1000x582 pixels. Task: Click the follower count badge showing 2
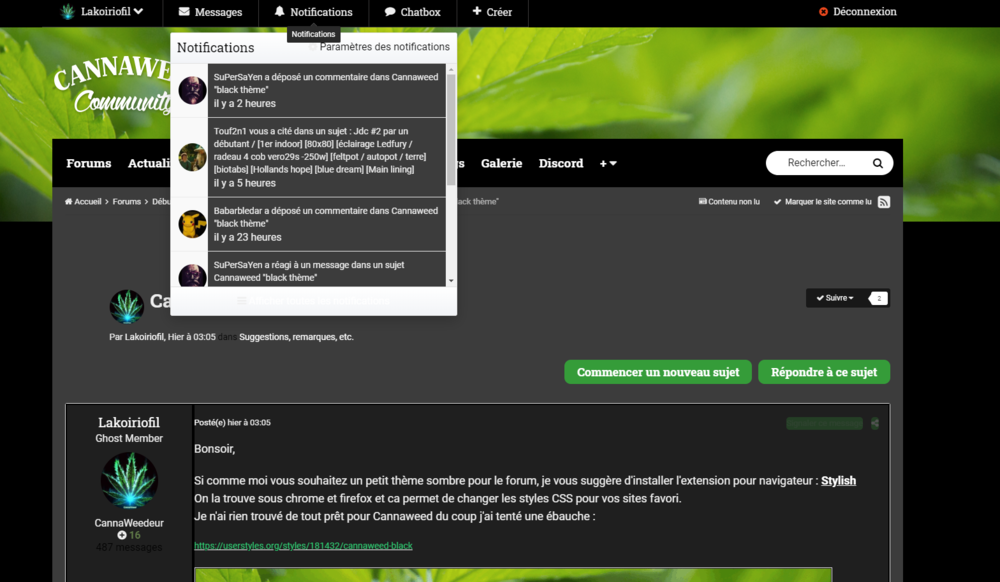click(878, 298)
